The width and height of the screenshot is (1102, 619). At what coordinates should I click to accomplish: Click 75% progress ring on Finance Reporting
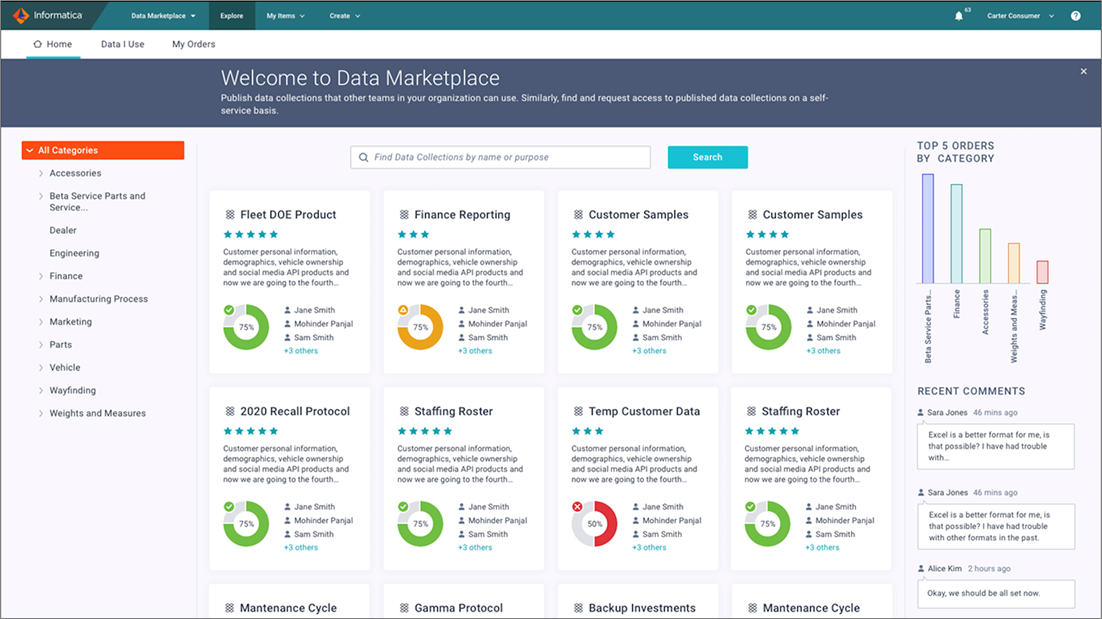[x=420, y=327]
